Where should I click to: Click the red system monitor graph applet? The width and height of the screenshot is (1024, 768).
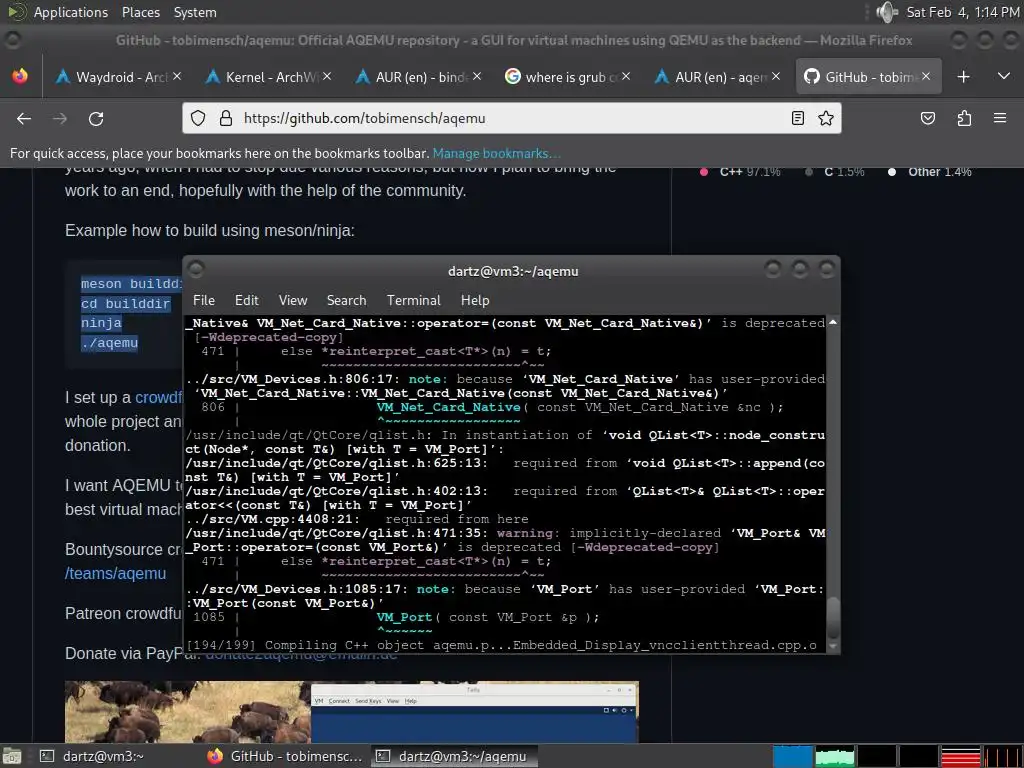tap(961, 756)
